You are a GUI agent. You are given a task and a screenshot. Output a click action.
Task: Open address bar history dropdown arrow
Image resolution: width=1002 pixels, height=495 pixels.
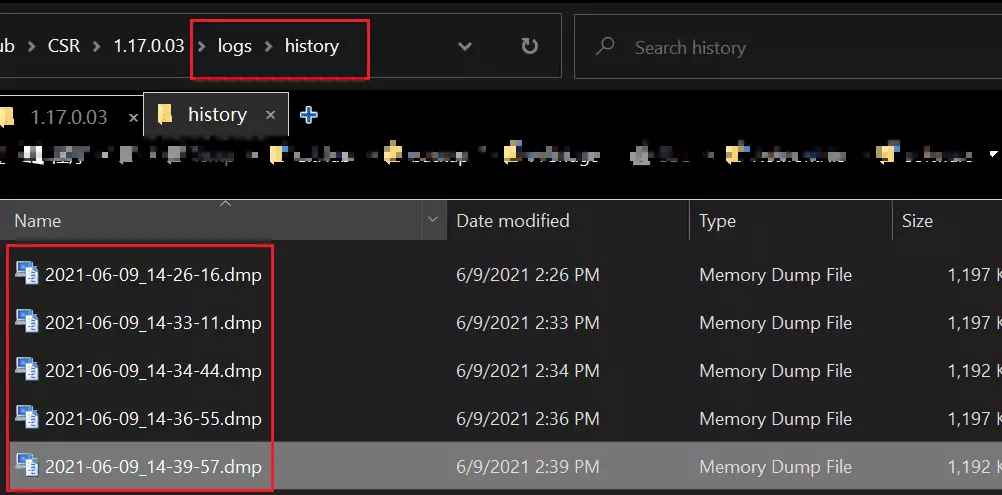coord(465,46)
